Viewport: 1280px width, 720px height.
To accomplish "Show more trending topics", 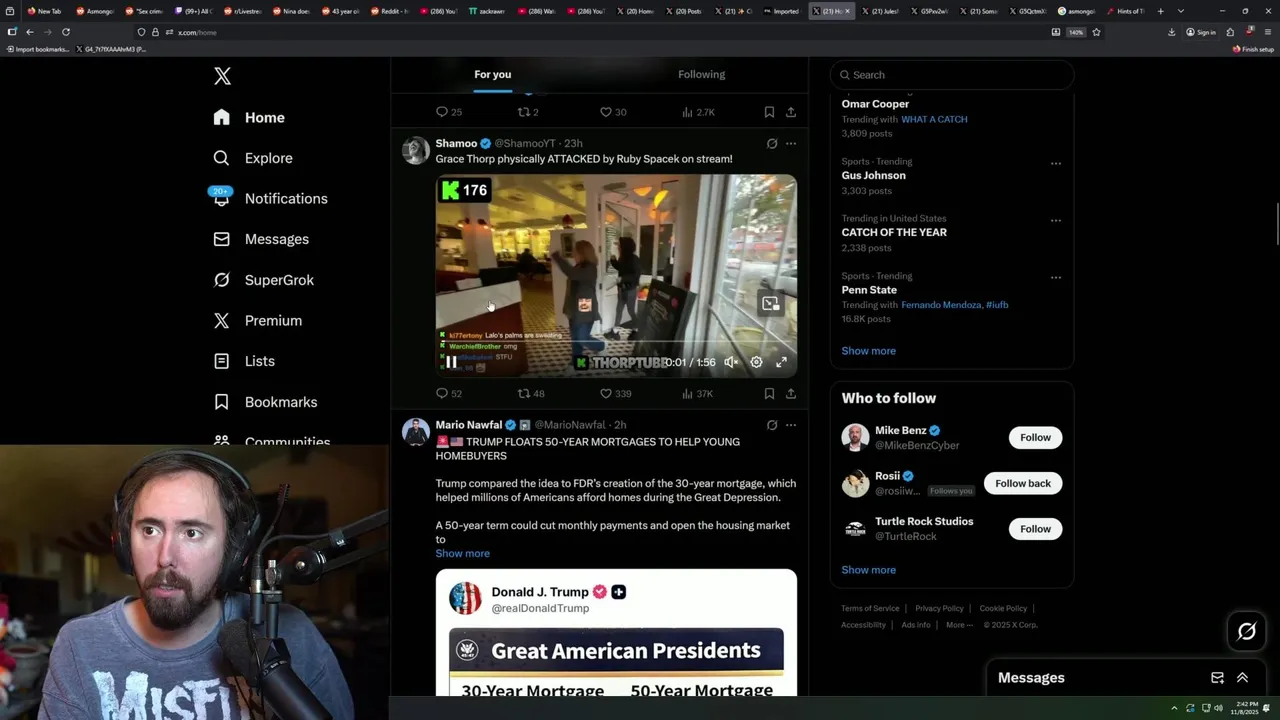I will click(x=868, y=351).
